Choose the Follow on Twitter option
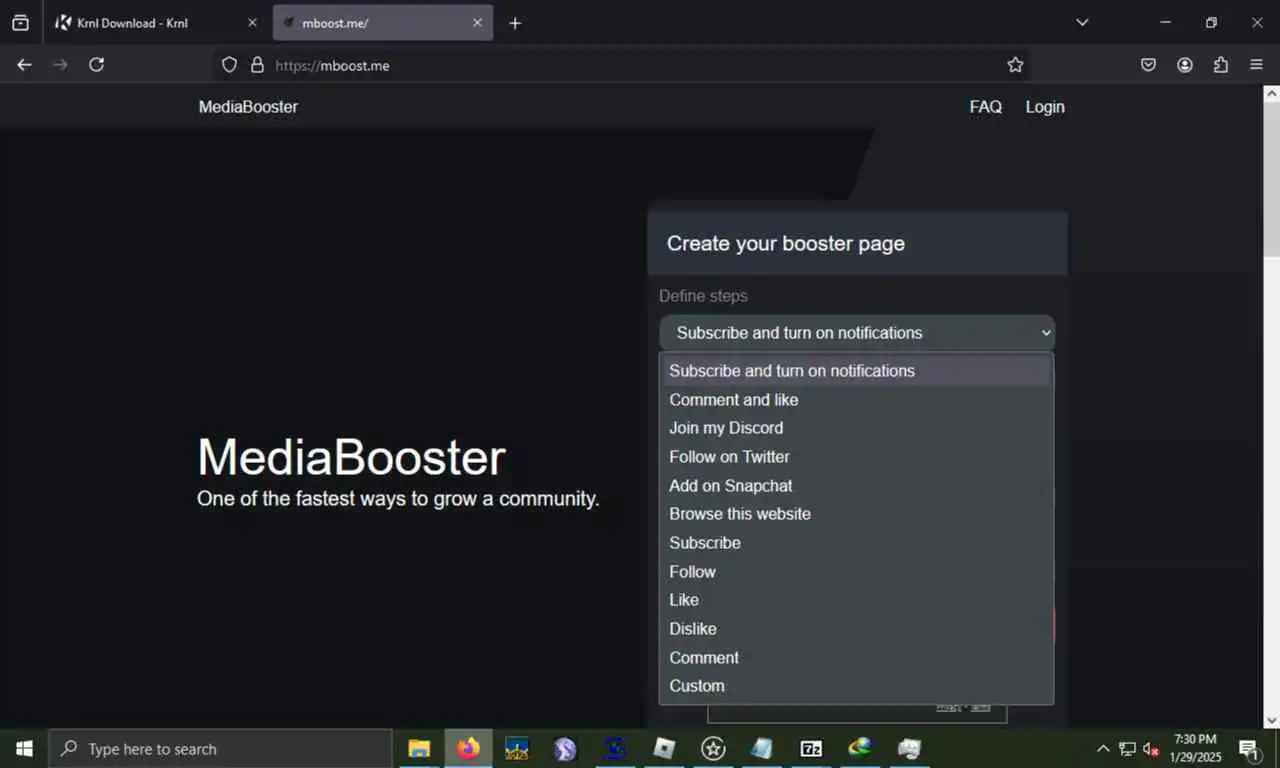This screenshot has width=1280, height=768. [x=856, y=457]
